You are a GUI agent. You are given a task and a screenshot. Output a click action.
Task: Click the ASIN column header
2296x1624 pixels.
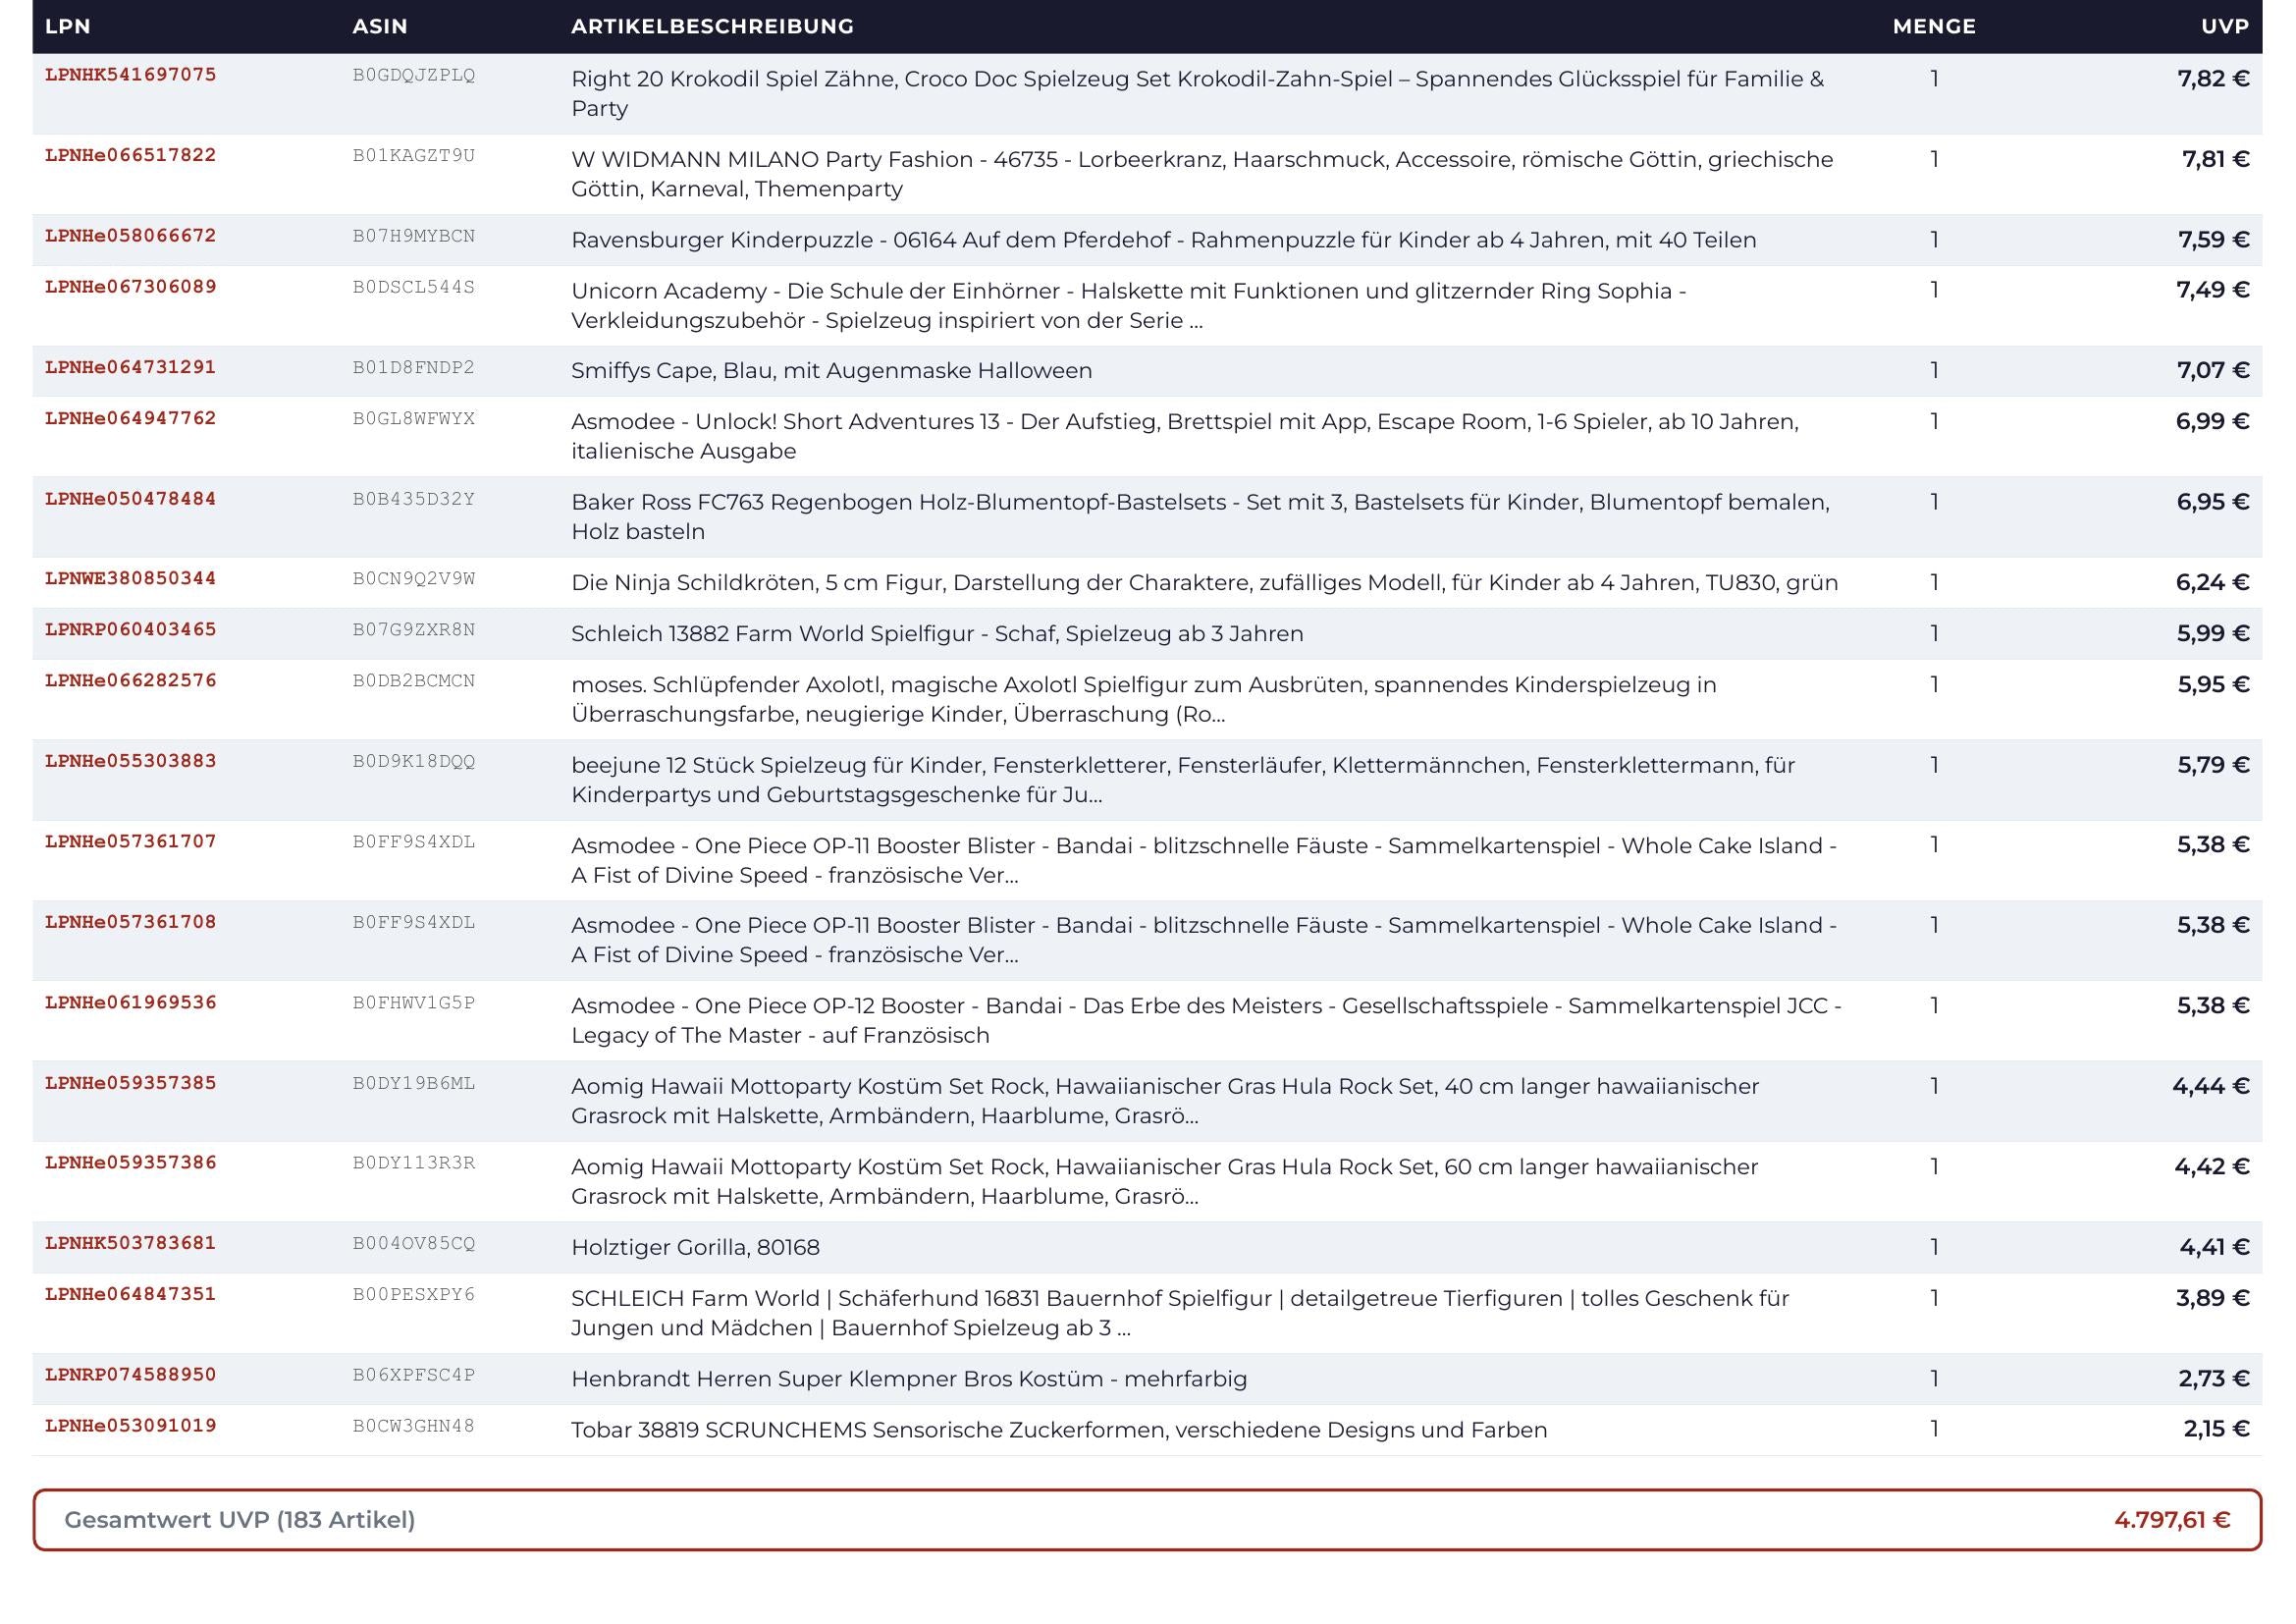(x=380, y=27)
